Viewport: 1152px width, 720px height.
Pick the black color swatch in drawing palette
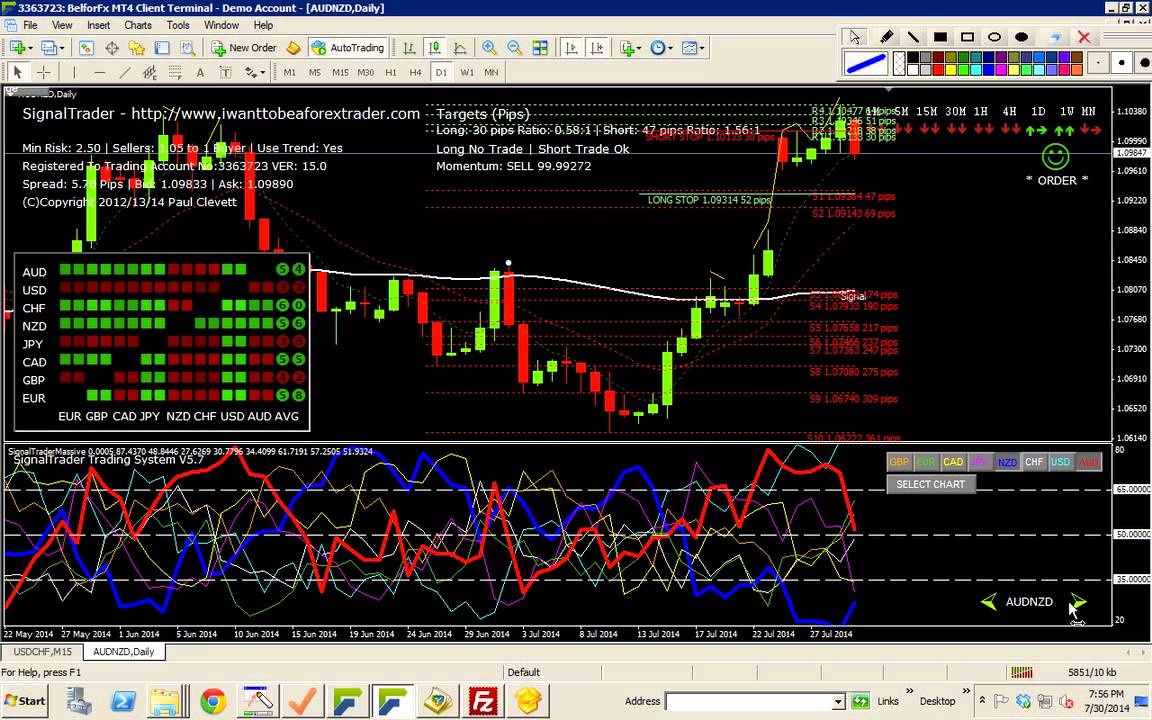(x=913, y=57)
